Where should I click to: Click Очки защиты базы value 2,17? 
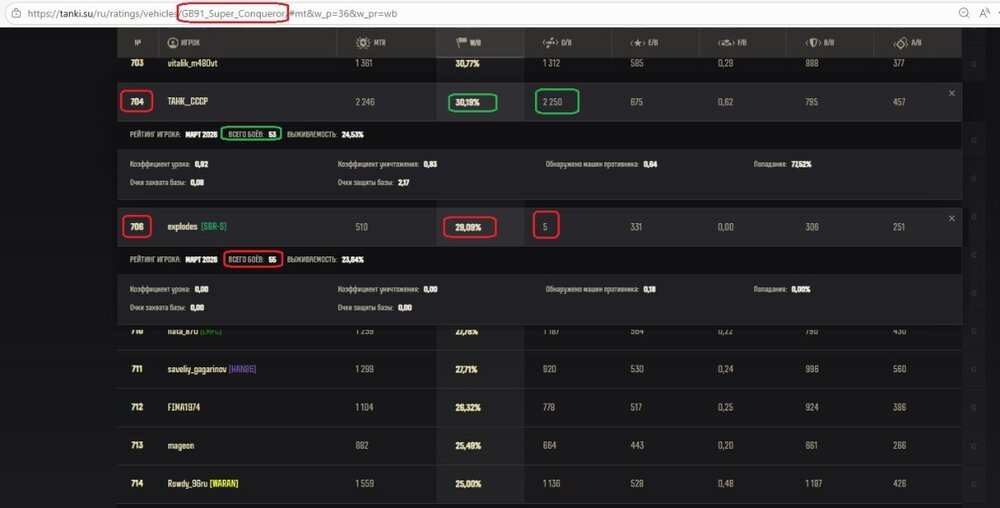403,182
